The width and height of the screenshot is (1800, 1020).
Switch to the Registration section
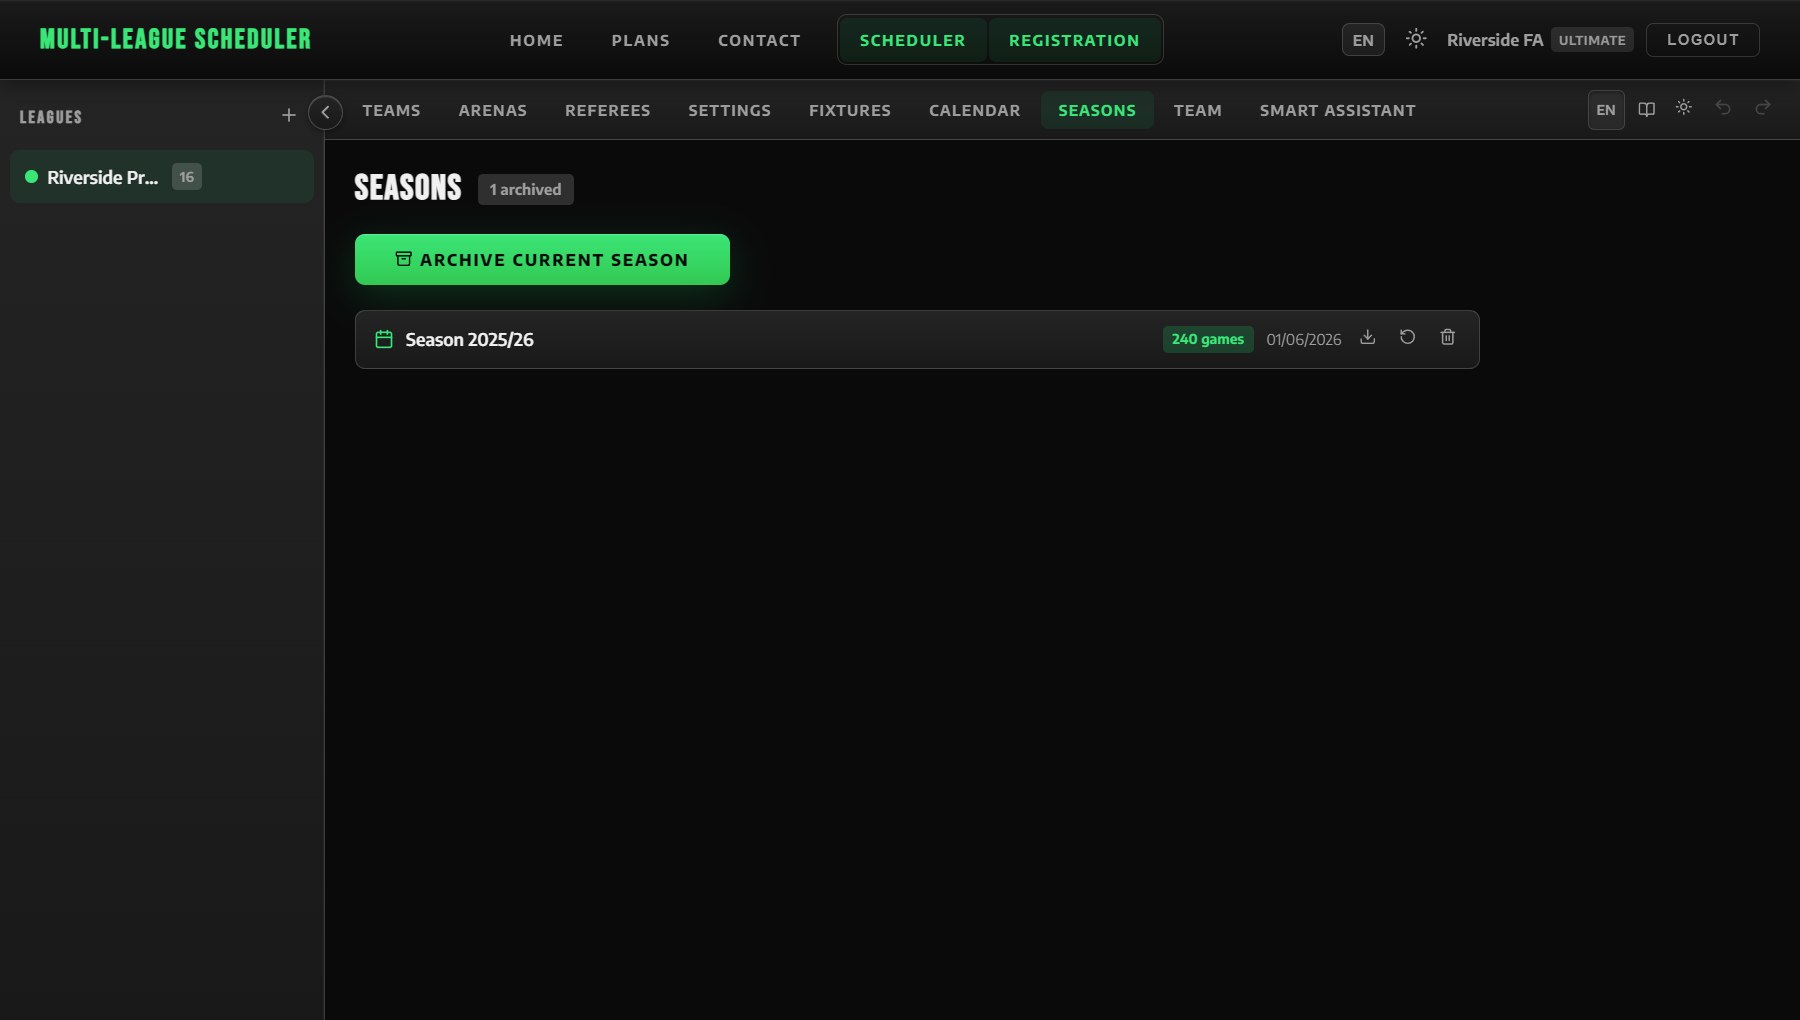click(1074, 40)
